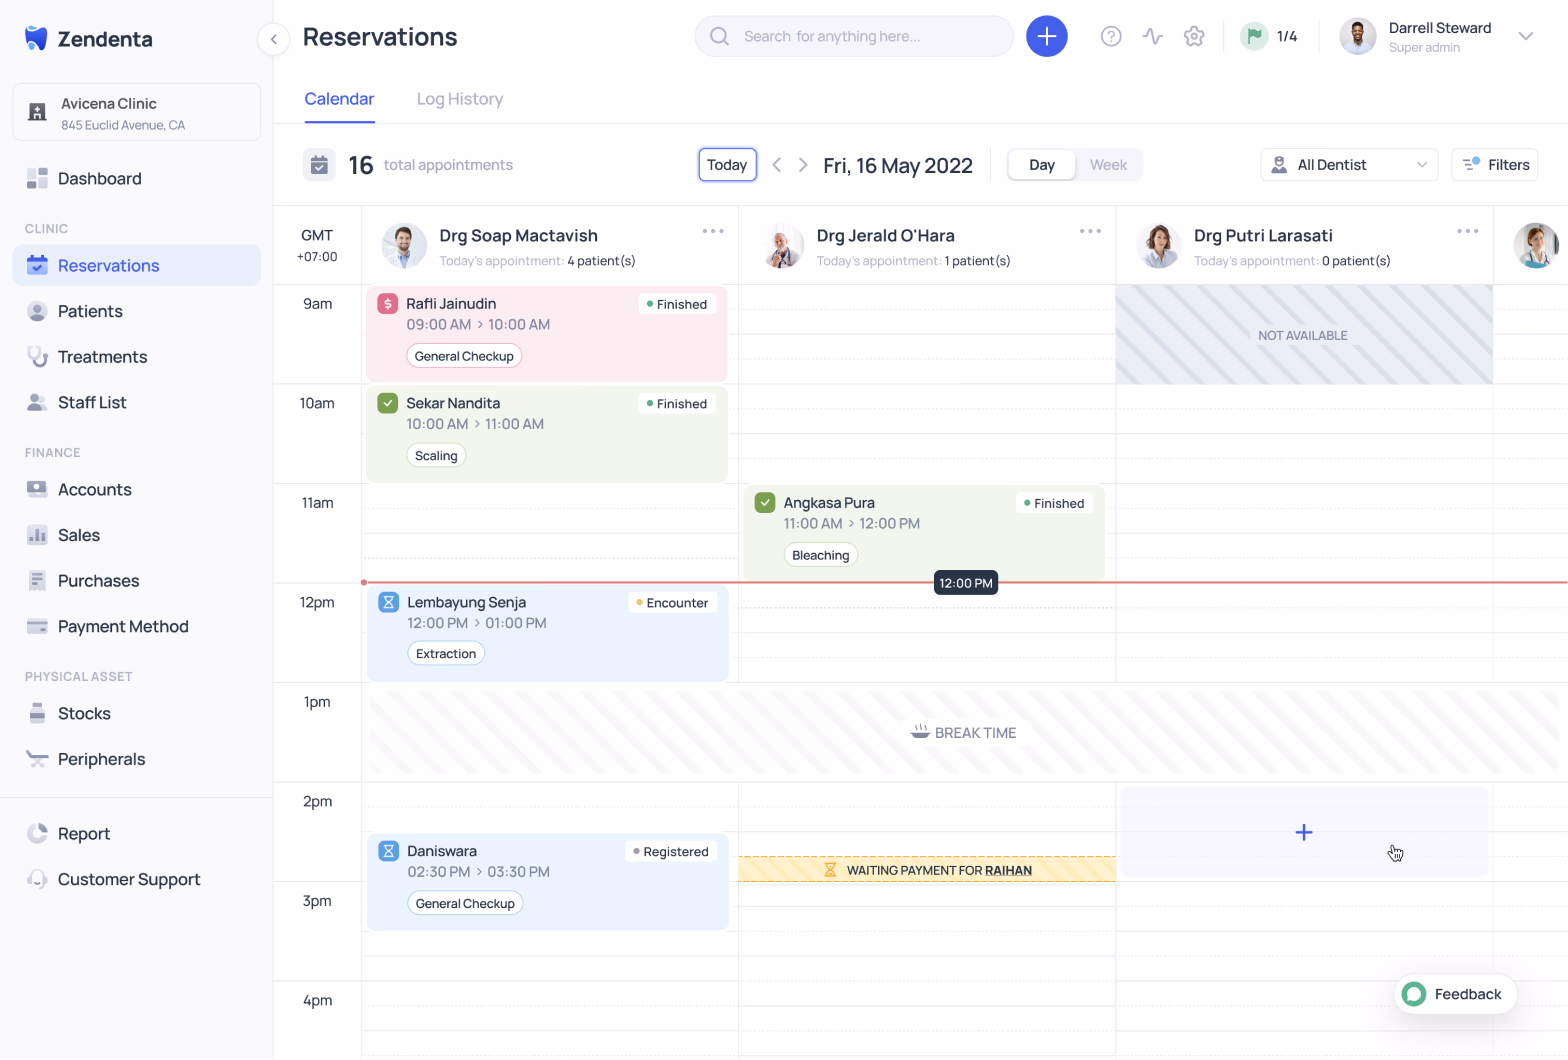Open options menu for Drg Jerald O'Hara
1568x1060 pixels.
[1089, 231]
